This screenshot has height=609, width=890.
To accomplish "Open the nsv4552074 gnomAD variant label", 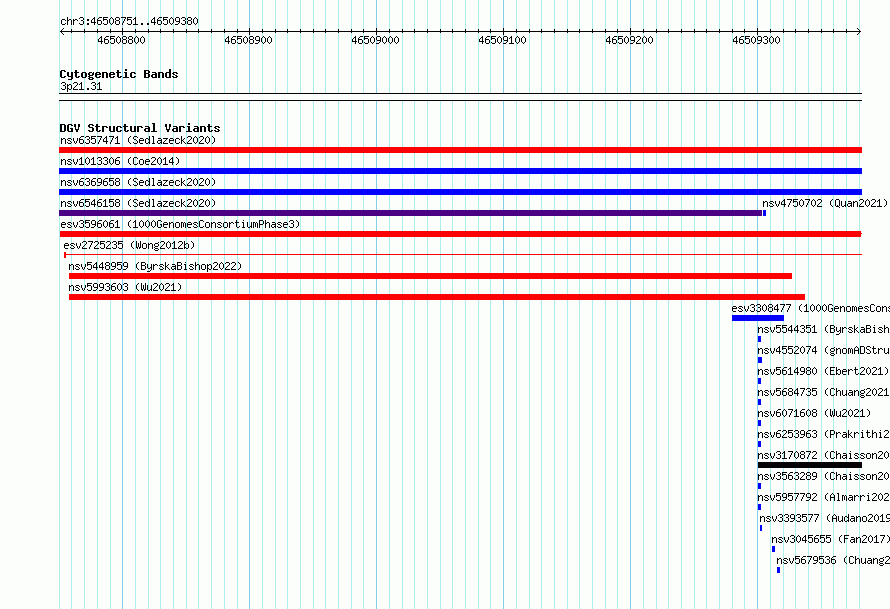I will pos(824,350).
